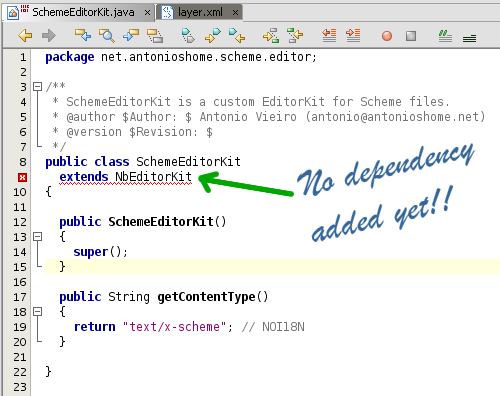Screen dimensions: 500x396
Task: Click the find previous occurrence icon
Action: [83, 35]
